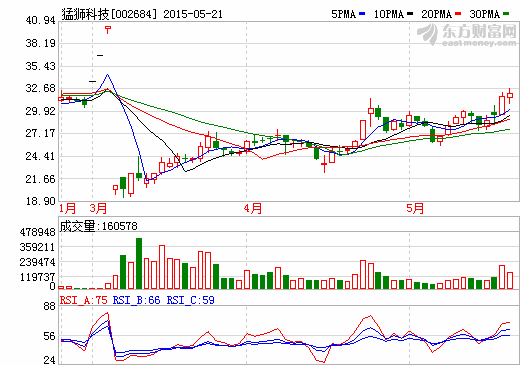Screen dimensions: 520x365
Task: Click the RSI_A:75 indicator label
Action: coord(83,300)
